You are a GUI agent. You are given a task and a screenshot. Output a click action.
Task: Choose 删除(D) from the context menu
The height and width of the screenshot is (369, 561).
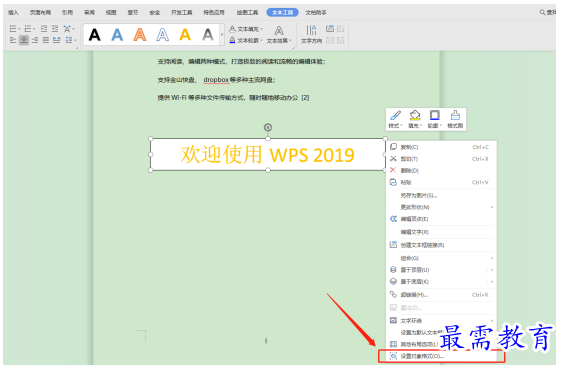442,170
